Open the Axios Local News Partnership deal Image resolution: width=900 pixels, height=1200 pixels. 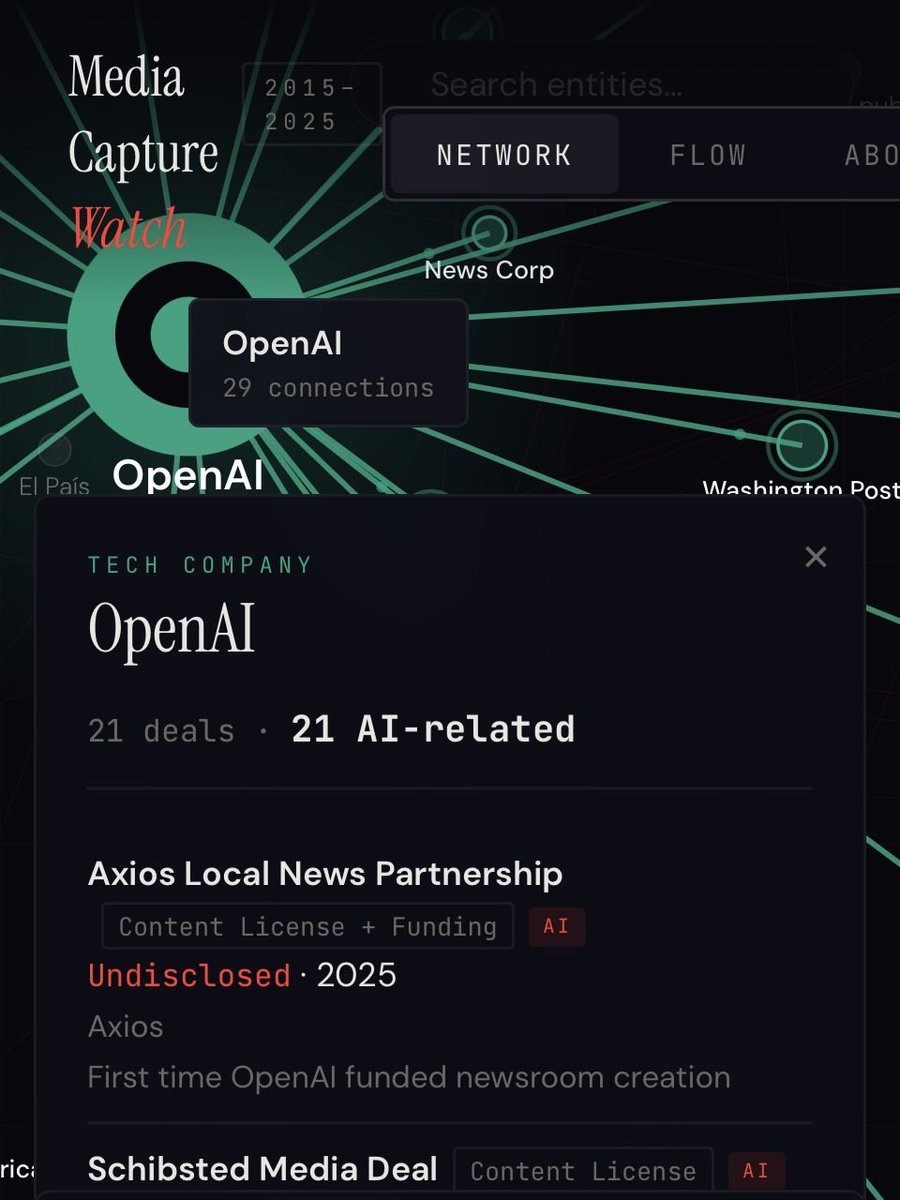click(325, 874)
